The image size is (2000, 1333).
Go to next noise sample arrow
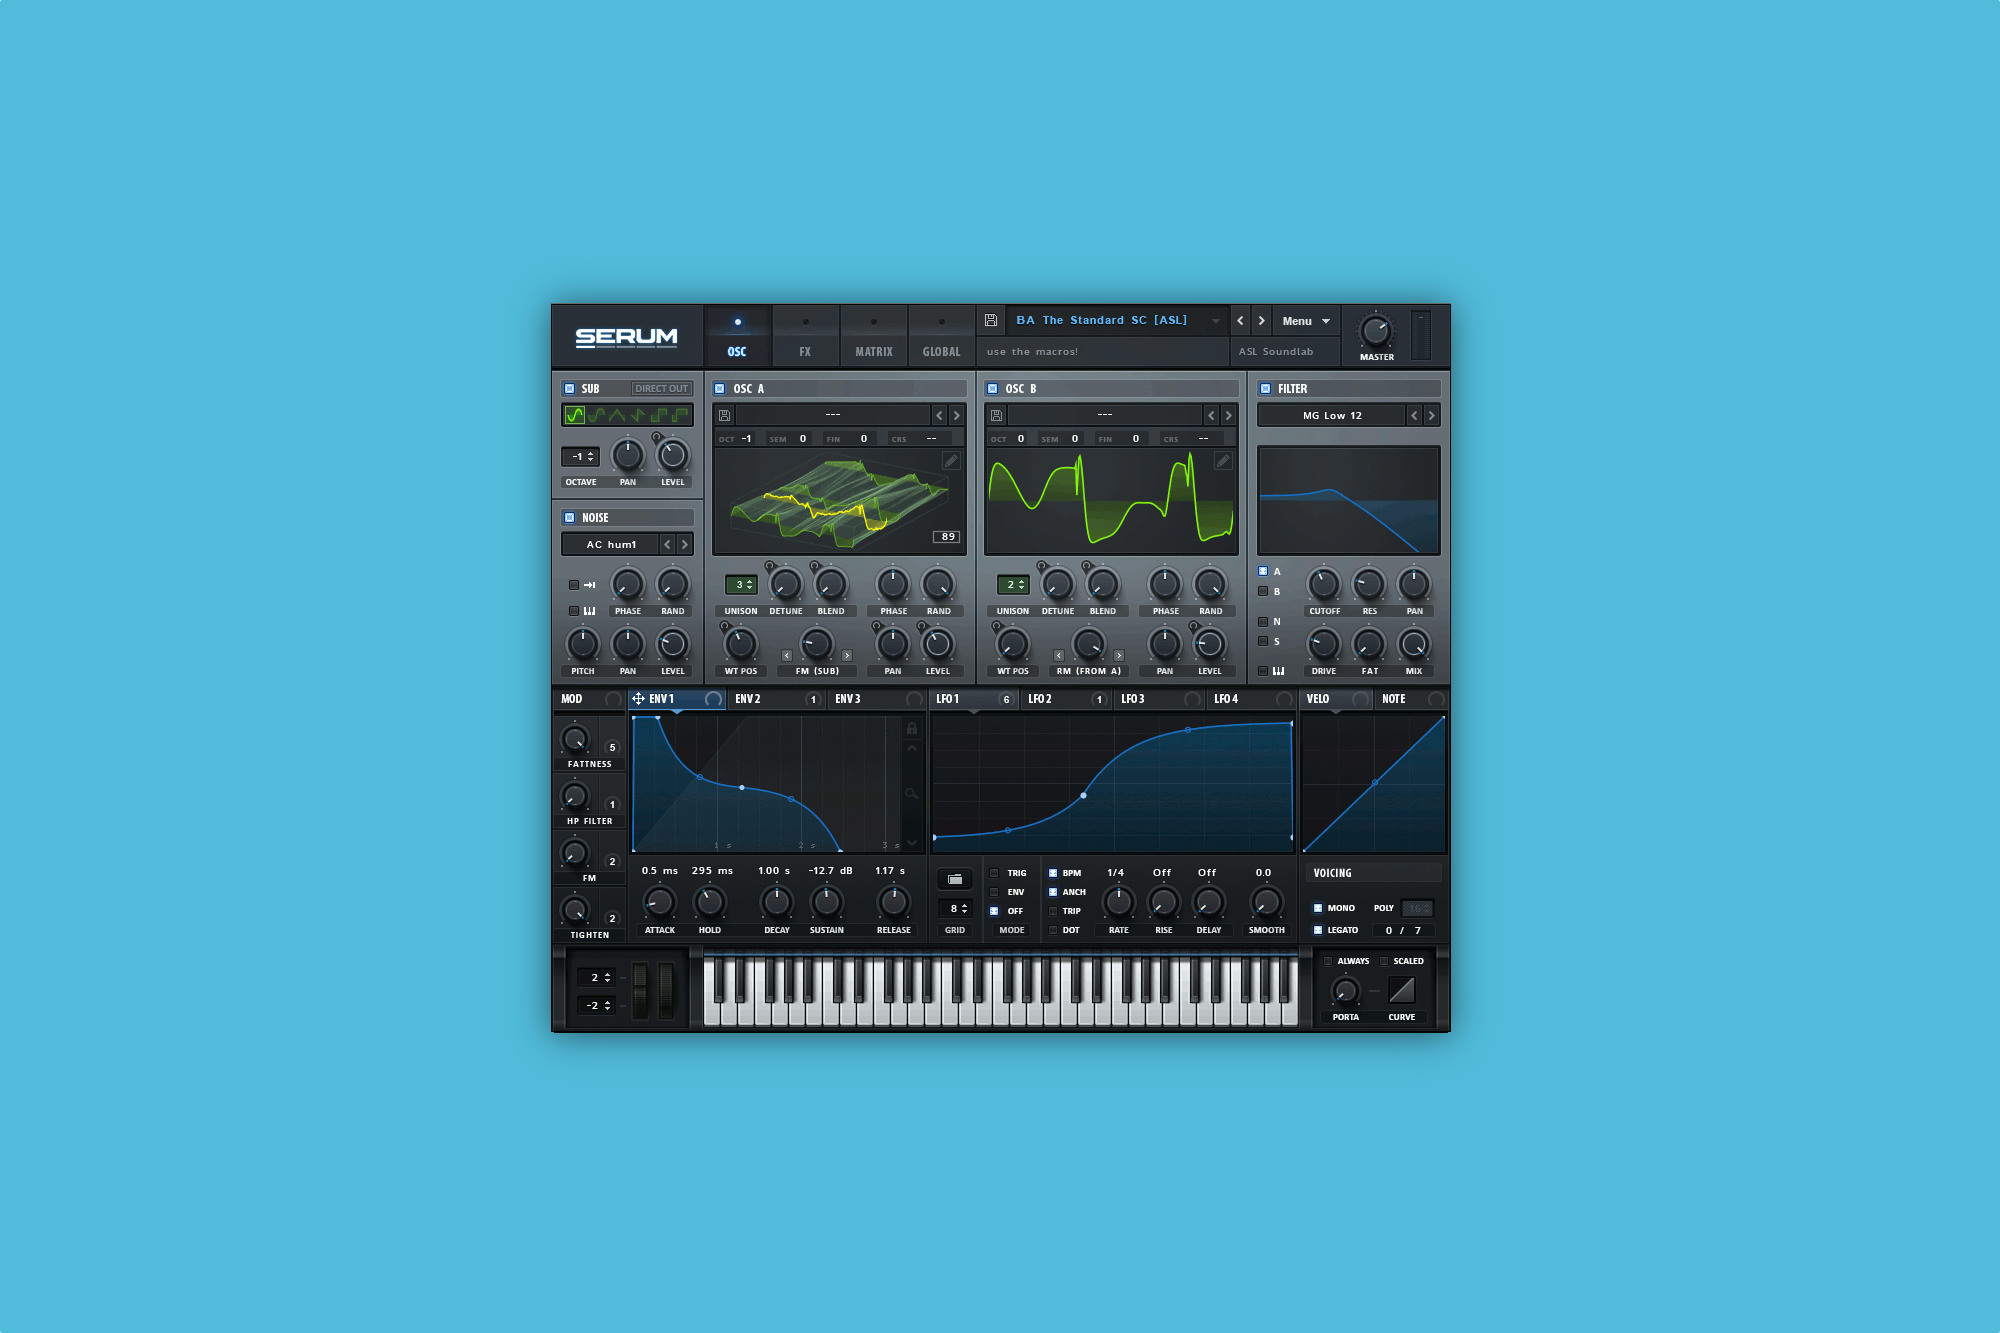click(685, 544)
